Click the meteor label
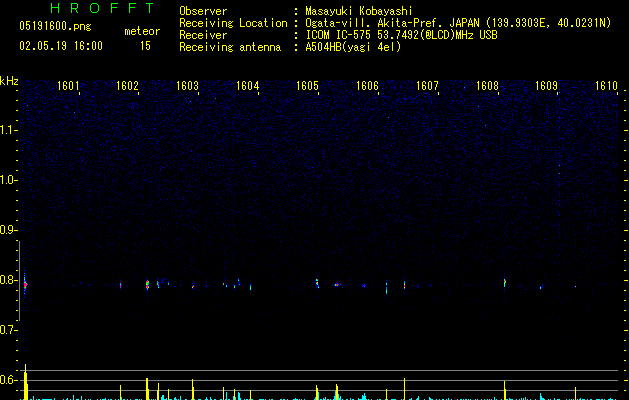 pyautogui.click(x=142, y=31)
